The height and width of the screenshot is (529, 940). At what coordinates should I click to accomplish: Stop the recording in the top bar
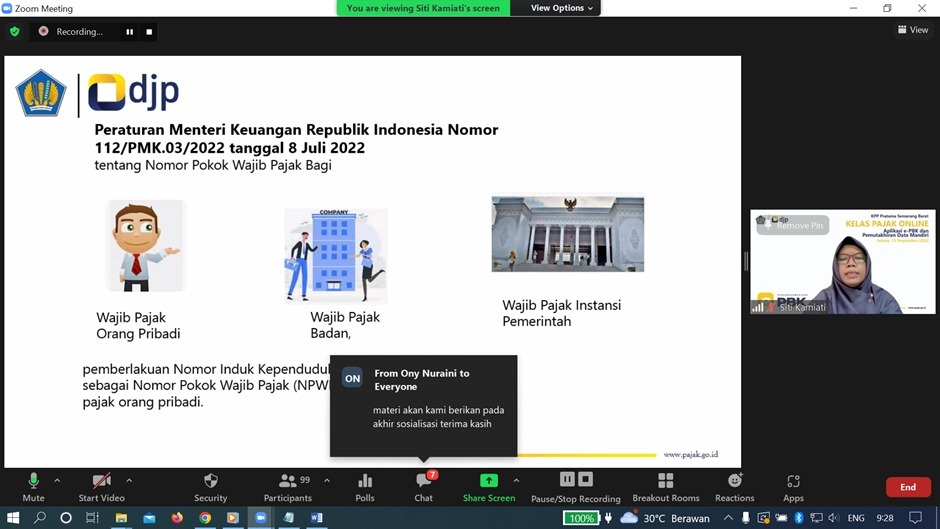[149, 32]
